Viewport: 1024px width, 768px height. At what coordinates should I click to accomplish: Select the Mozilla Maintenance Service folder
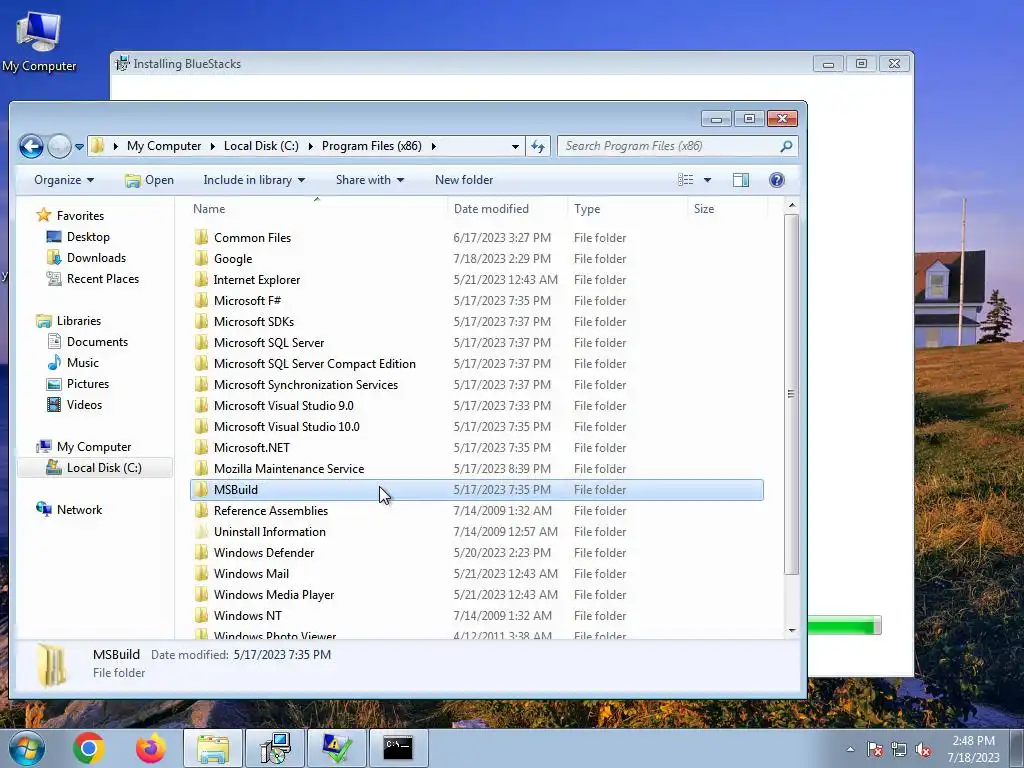(289, 469)
